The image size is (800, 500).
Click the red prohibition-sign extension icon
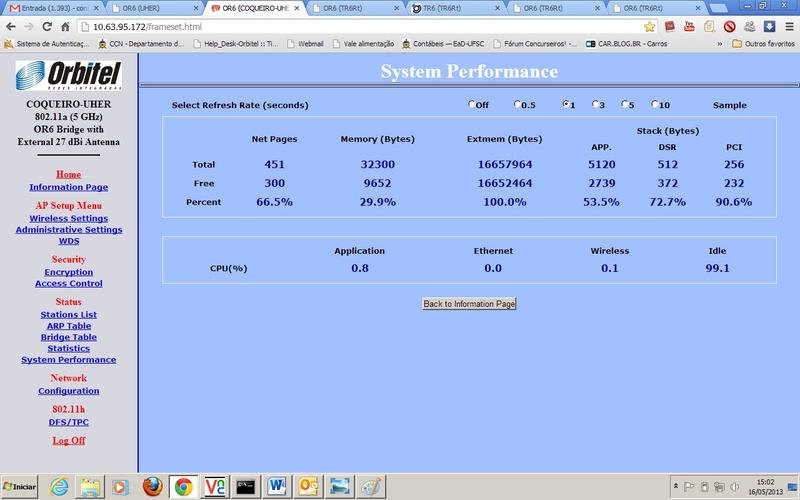pyautogui.click(x=729, y=27)
